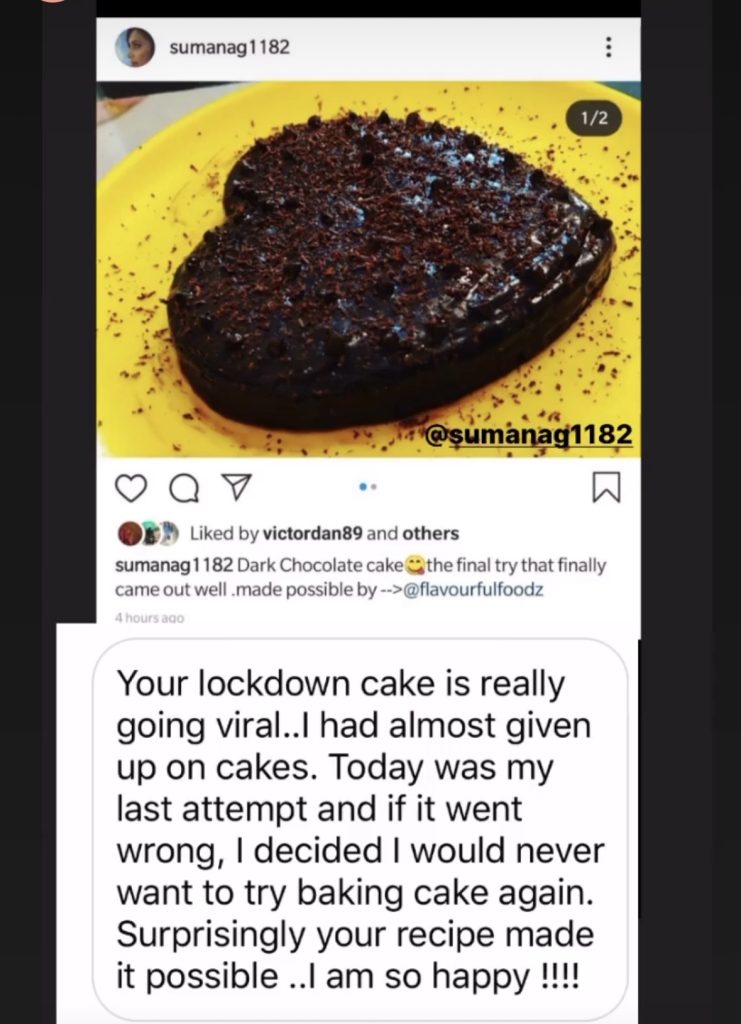The image size is (741, 1024).
Task: Open the three-dot post options menu
Action: 609,47
